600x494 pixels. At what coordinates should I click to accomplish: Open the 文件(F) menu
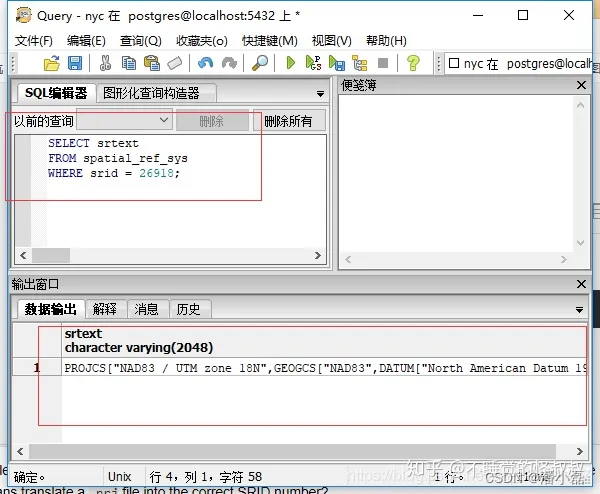pos(34,41)
